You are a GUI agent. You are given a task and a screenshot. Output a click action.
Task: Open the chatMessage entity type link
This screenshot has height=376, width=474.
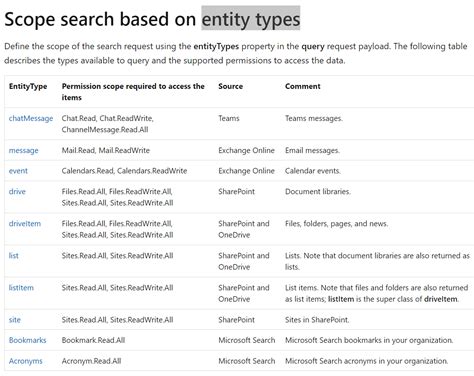(x=31, y=118)
